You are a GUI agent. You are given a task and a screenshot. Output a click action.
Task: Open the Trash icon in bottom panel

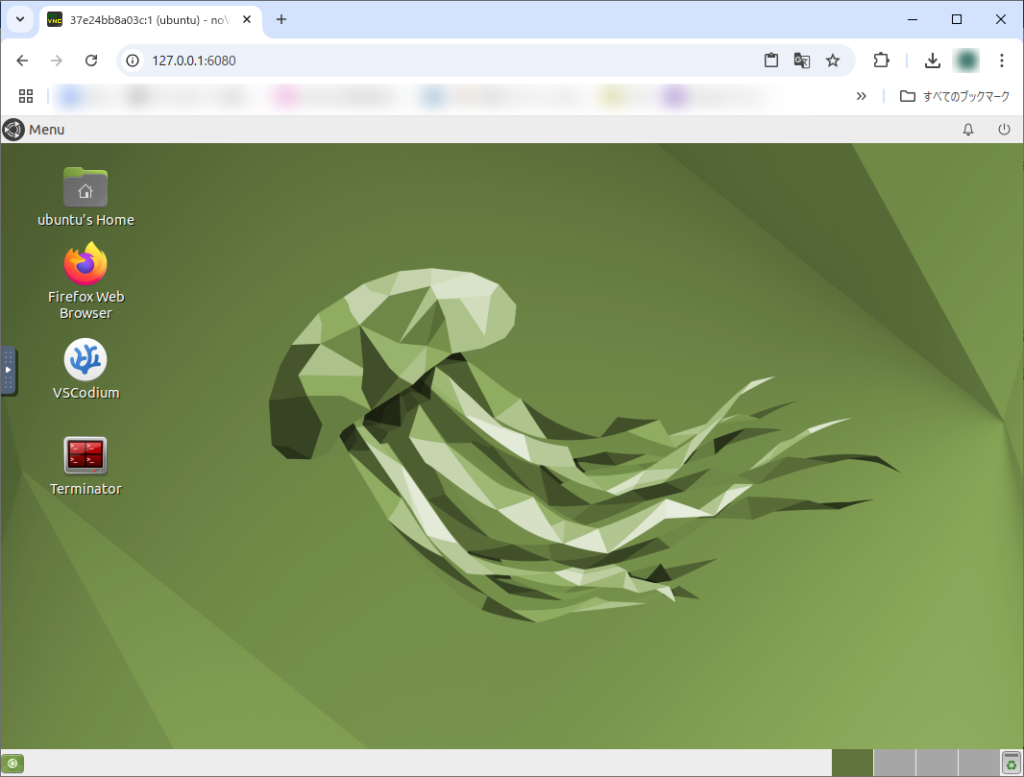pyautogui.click(x=1011, y=763)
